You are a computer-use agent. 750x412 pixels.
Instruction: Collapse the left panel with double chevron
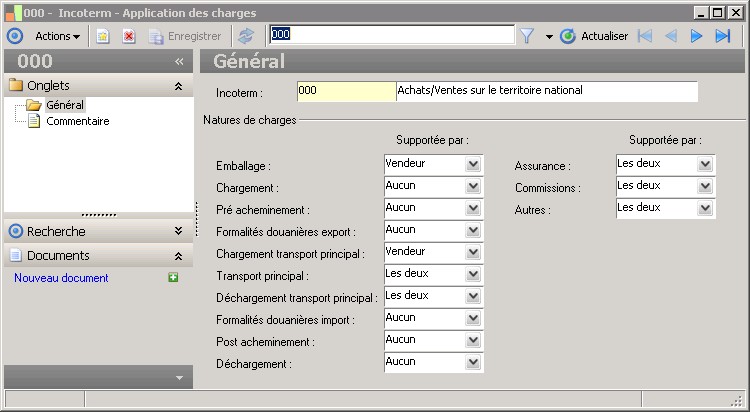click(179, 61)
